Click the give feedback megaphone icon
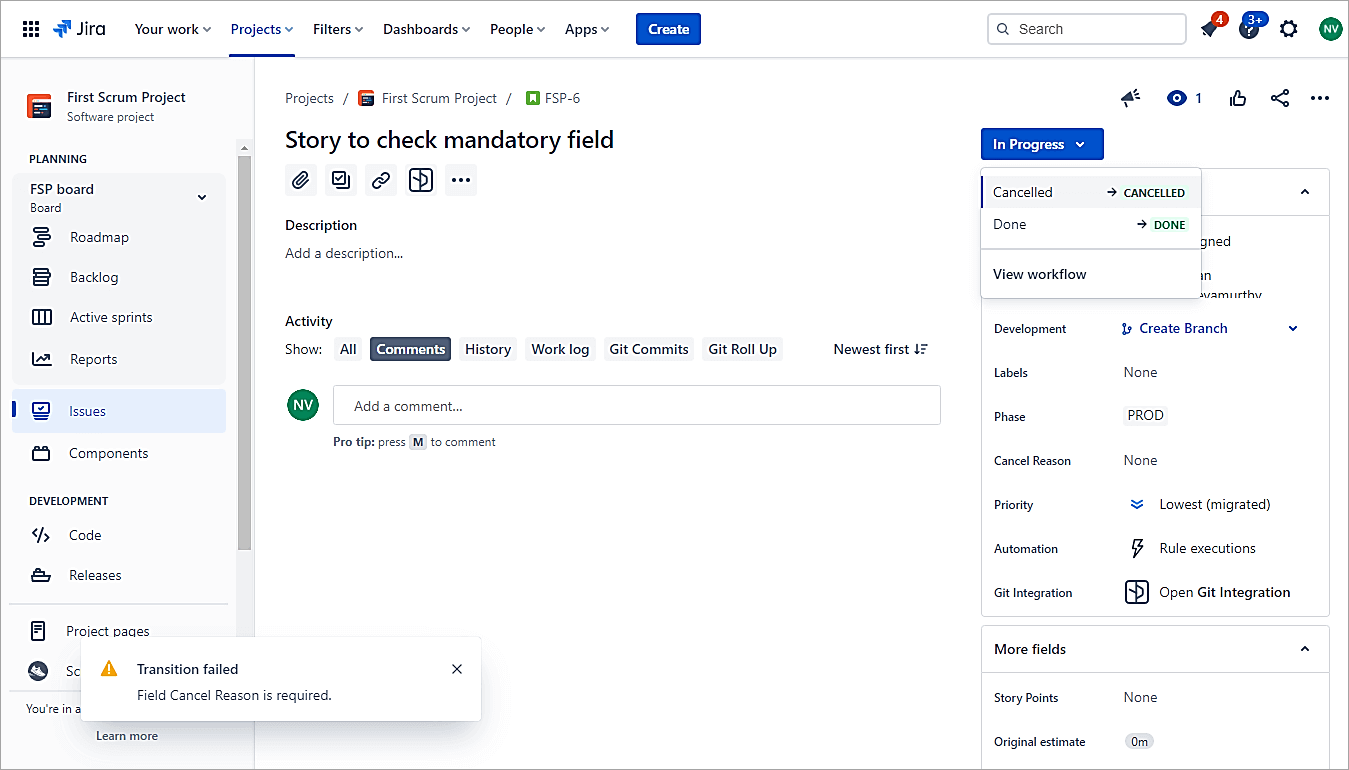The width and height of the screenshot is (1349, 770). [1130, 98]
